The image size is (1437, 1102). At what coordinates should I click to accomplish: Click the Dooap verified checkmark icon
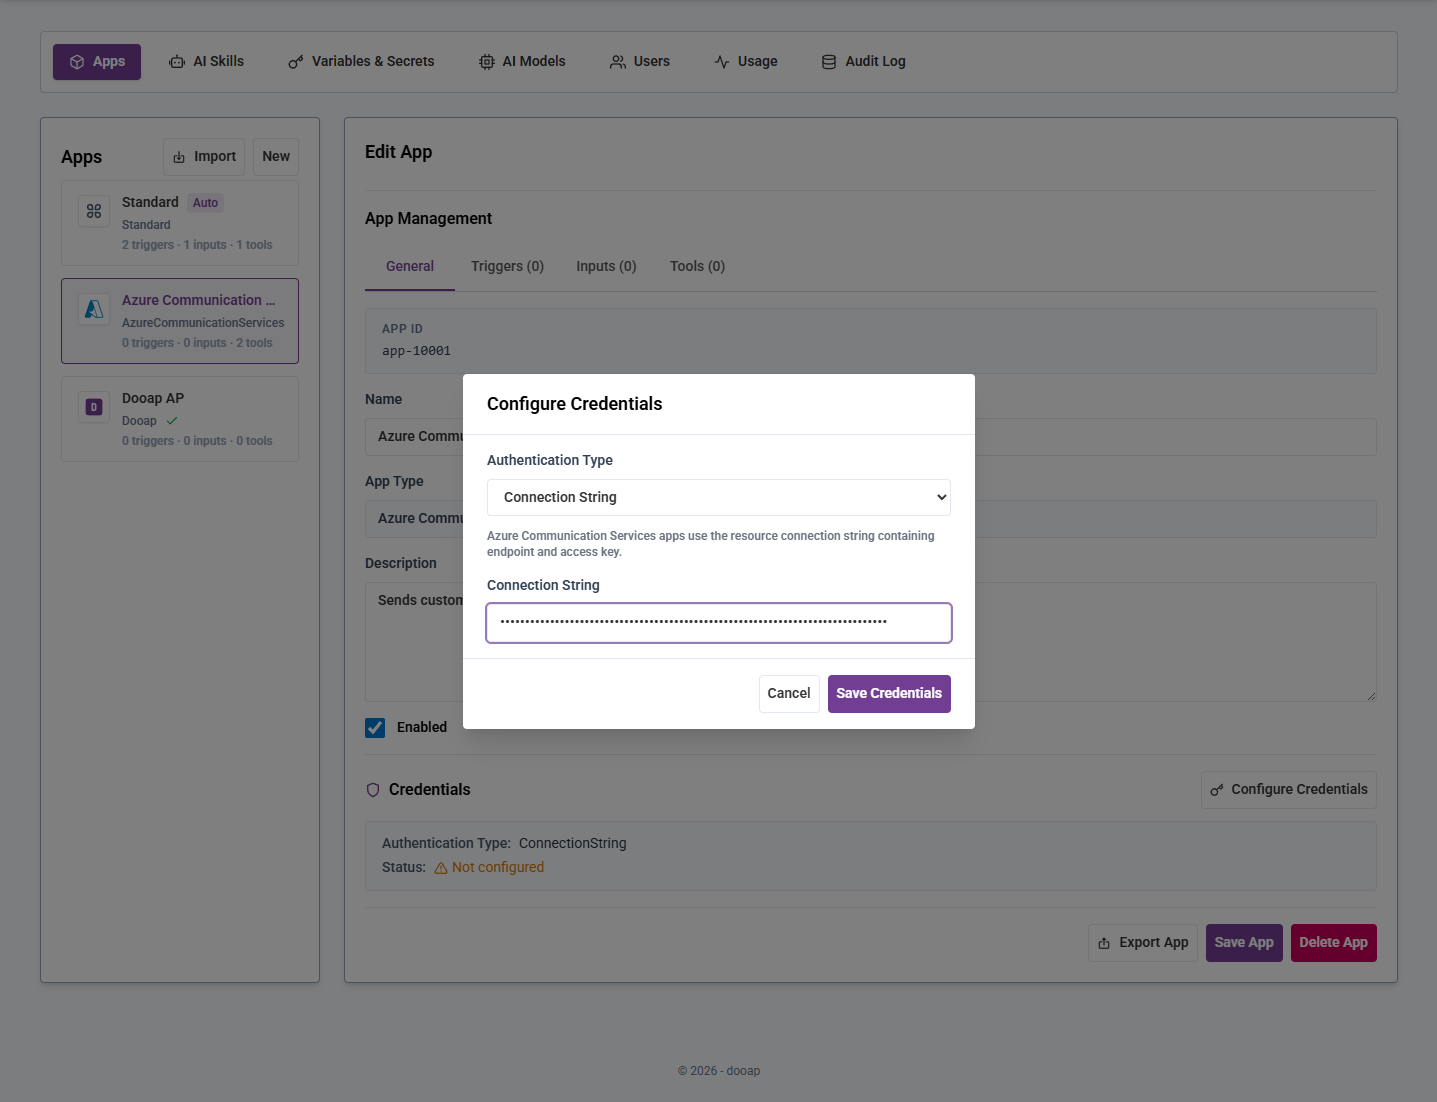[172, 421]
